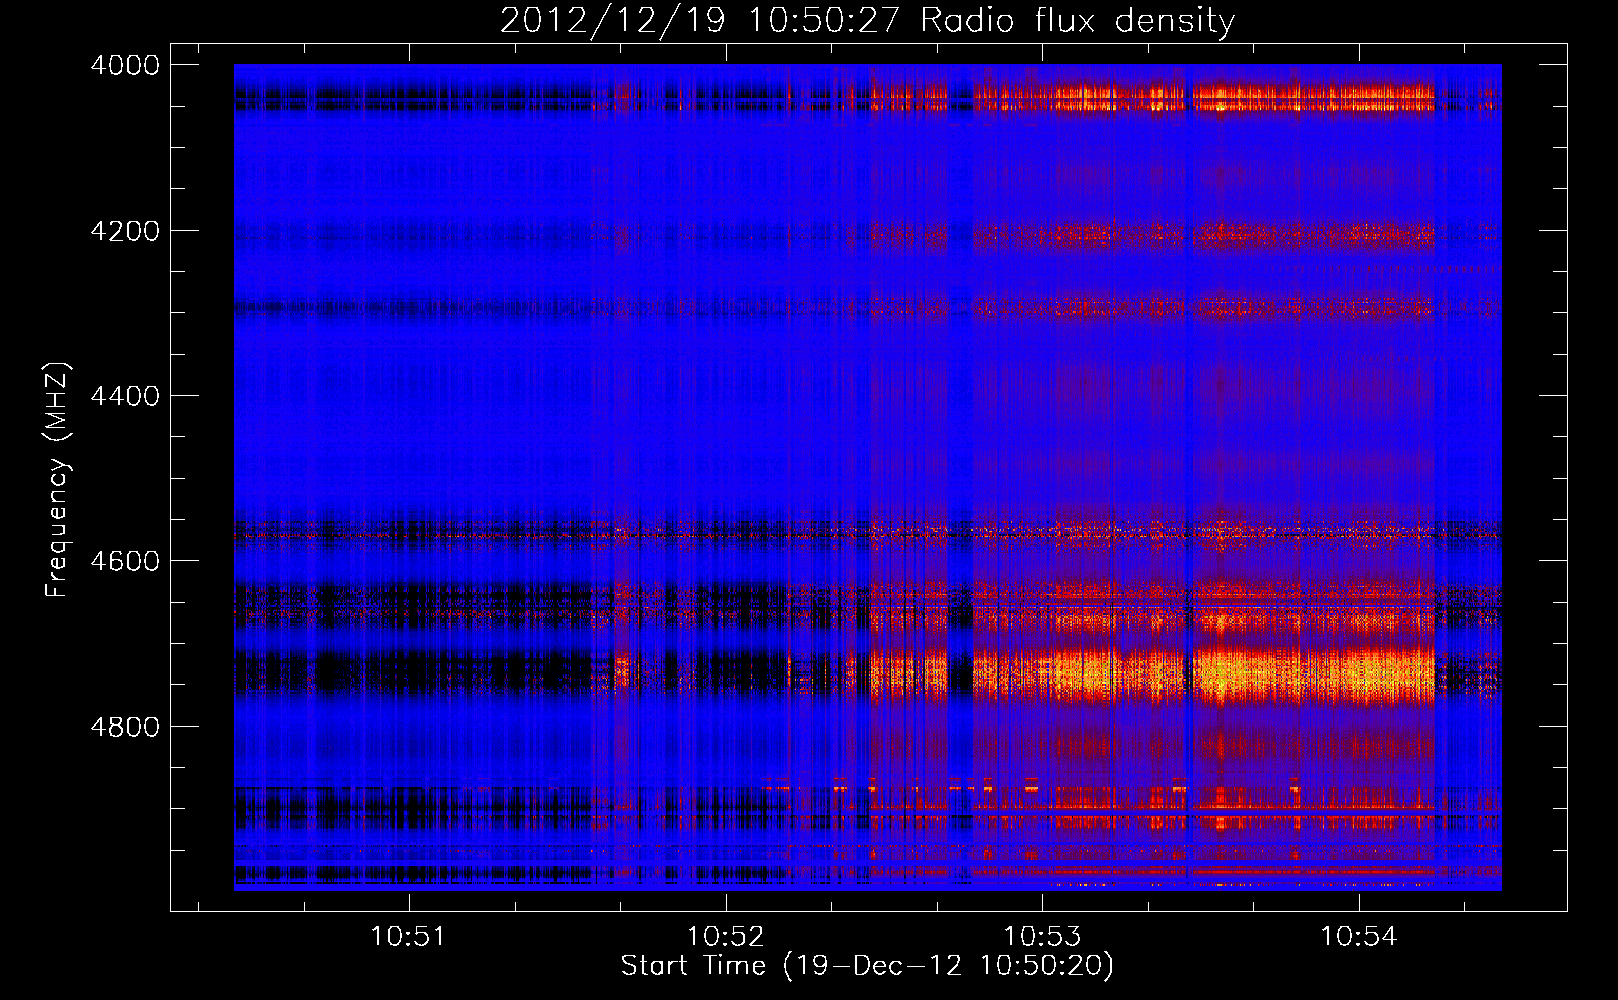Click the 10:52 time tick label
Viewport: 1618px width, 1000px height.
(725, 937)
